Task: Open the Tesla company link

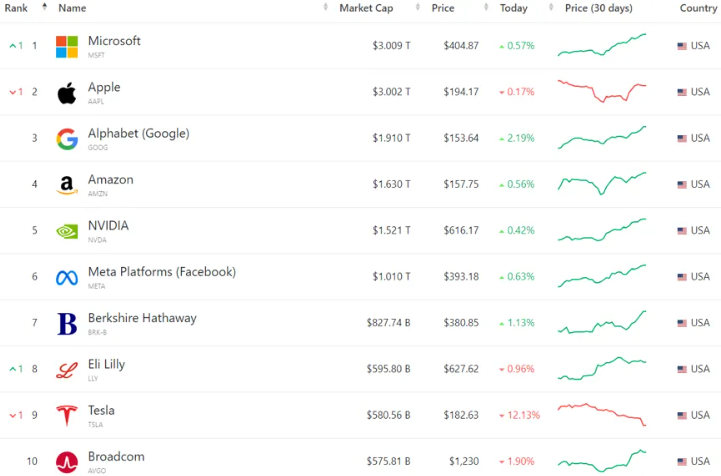Action: click(101, 410)
